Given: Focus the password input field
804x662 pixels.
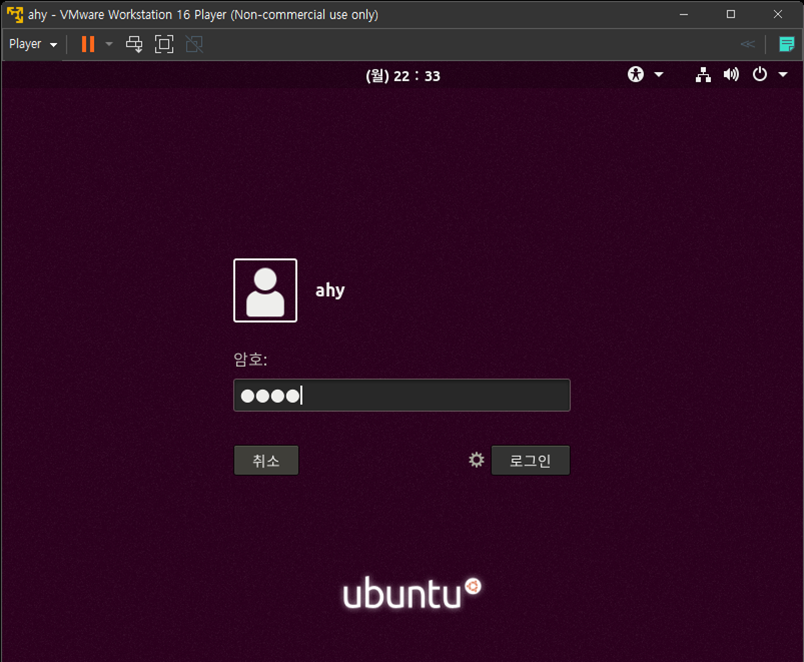Looking at the screenshot, I should [402, 395].
